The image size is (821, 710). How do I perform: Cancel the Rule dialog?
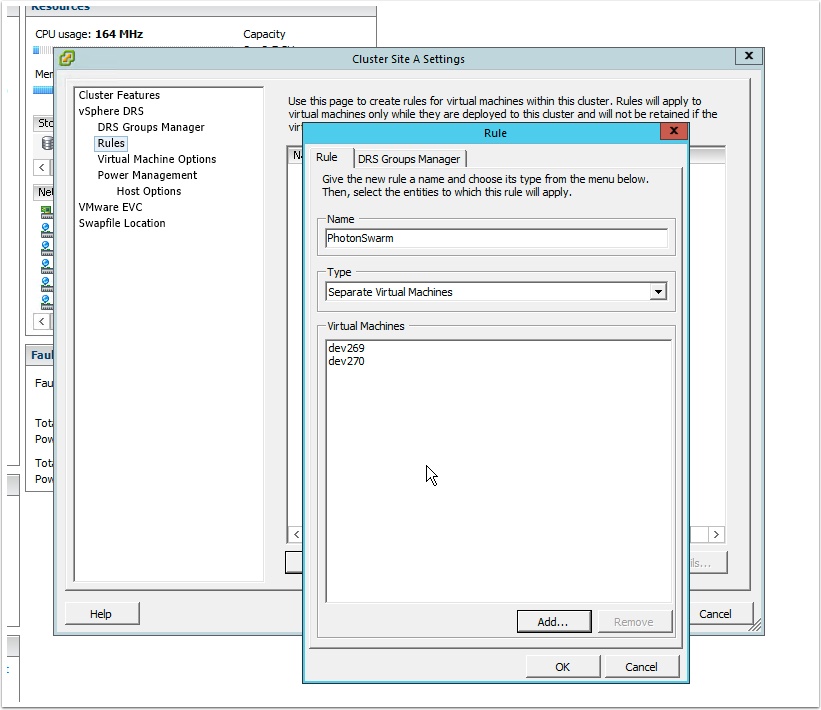641,667
